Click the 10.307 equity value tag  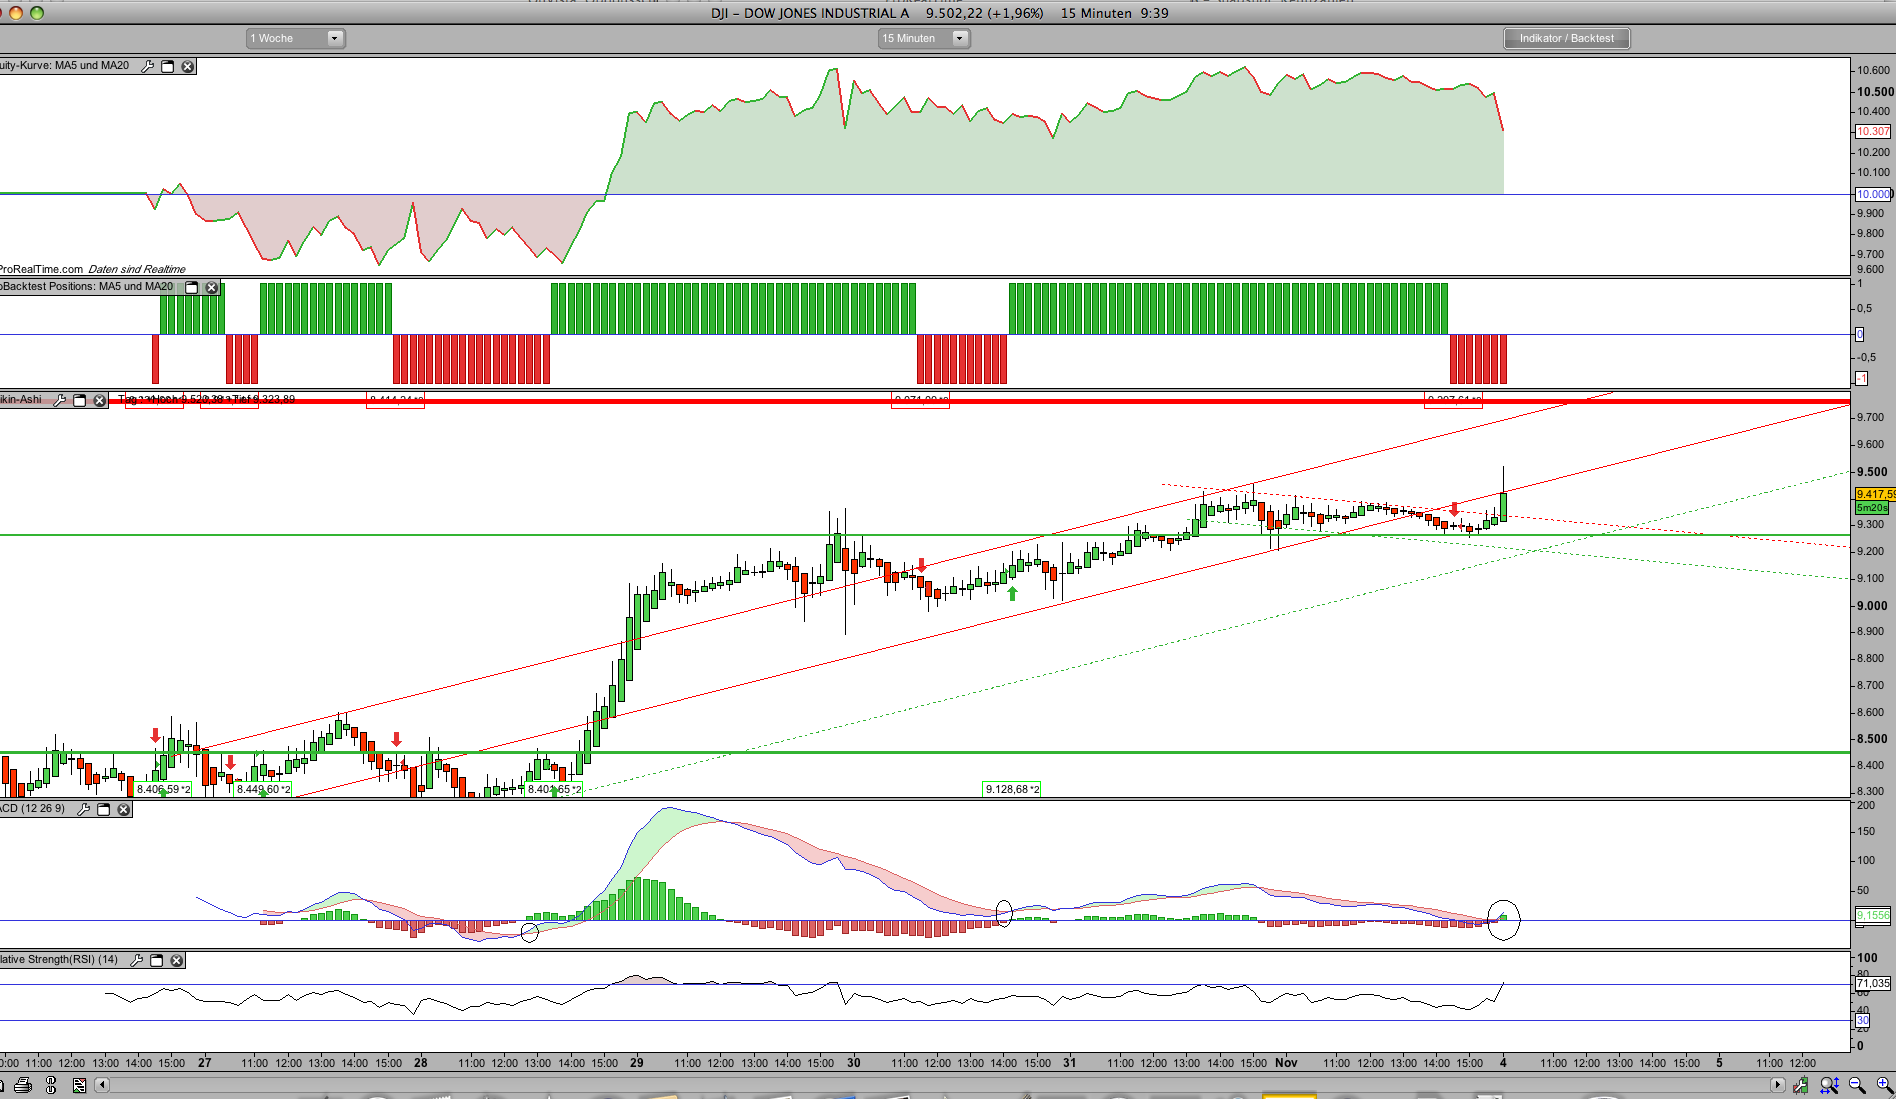(1873, 132)
